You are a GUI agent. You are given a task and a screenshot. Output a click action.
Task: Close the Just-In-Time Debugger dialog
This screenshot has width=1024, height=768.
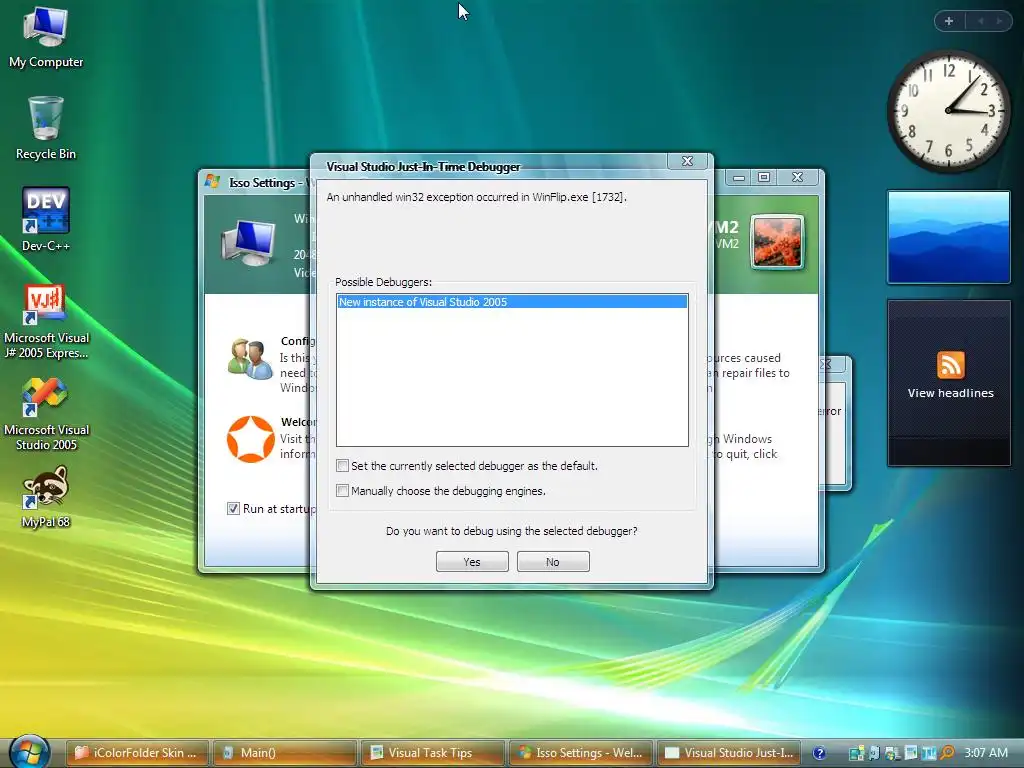click(687, 161)
